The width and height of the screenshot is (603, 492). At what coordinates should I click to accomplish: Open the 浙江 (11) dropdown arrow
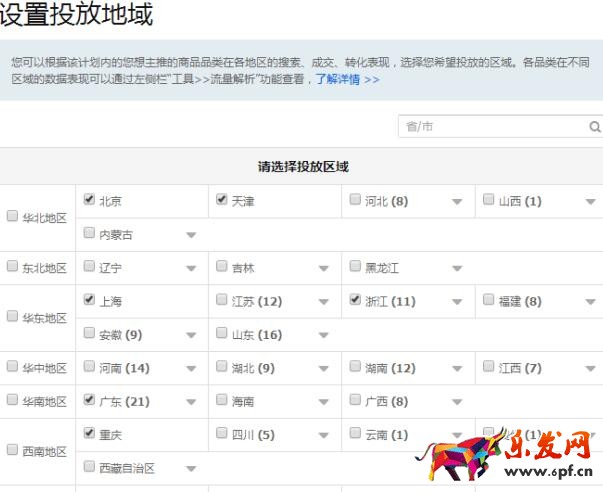coord(457,302)
